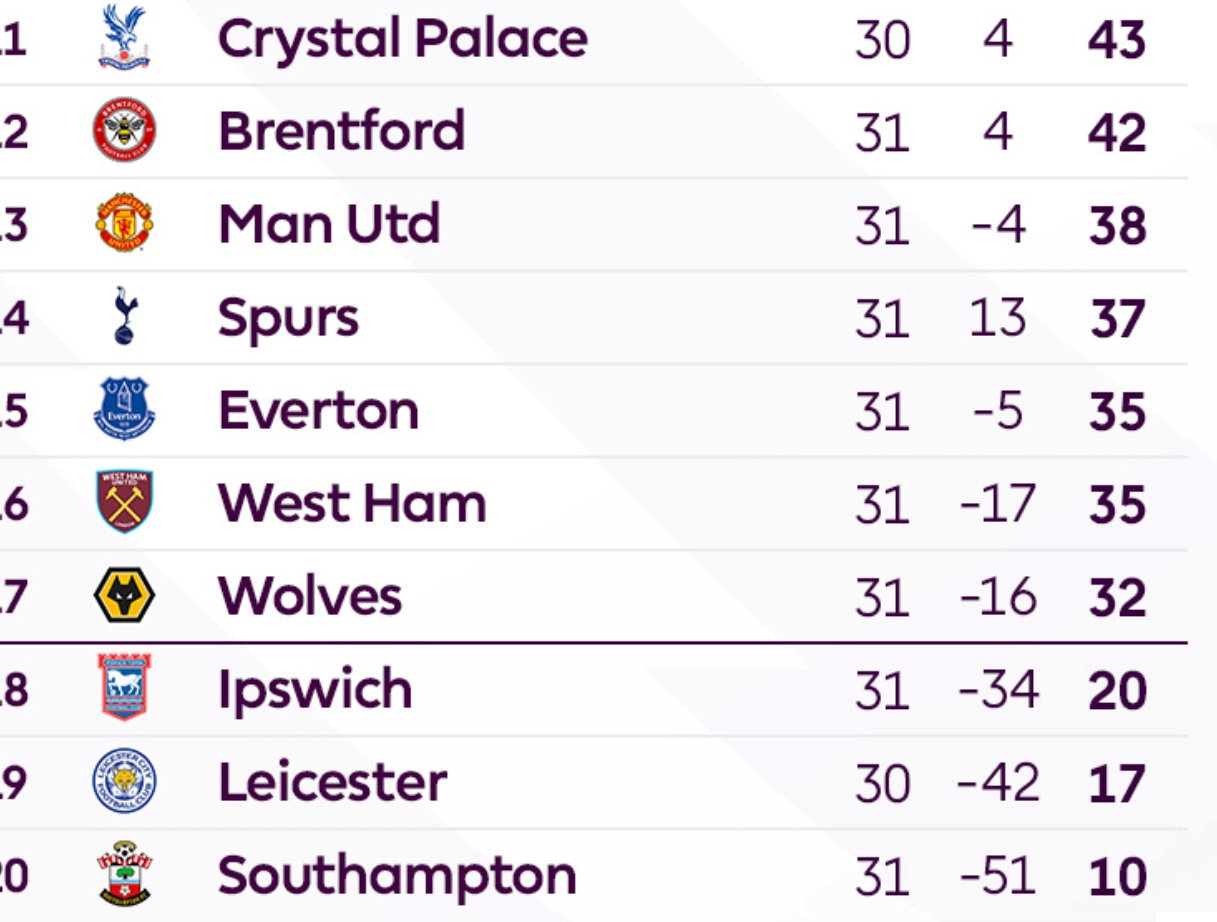Screen dimensions: 1217x922
Task: Select the Man Utd crest
Action: click(x=124, y=223)
